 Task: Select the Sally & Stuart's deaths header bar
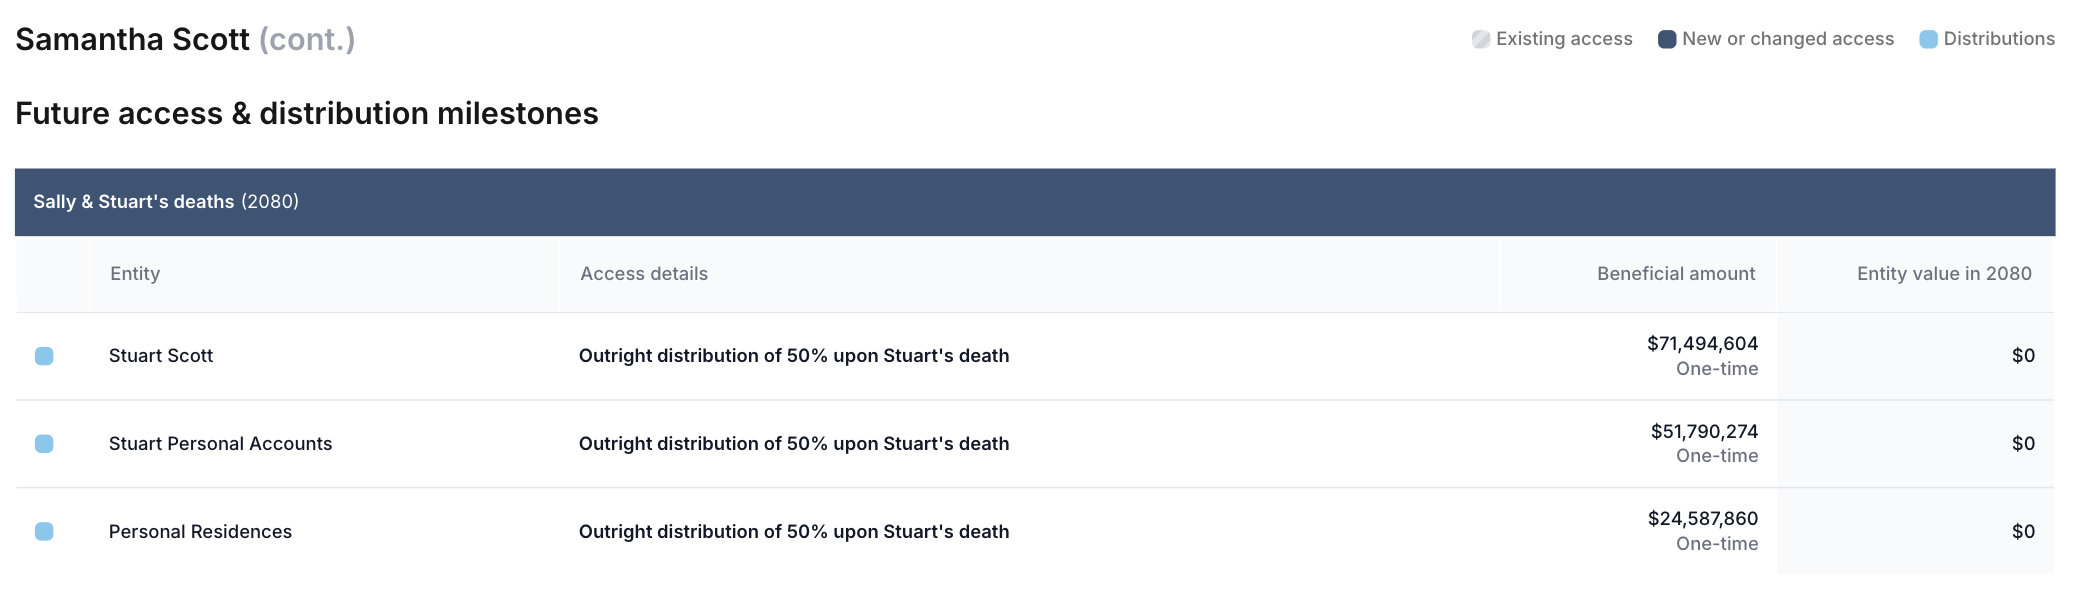(x=1035, y=202)
